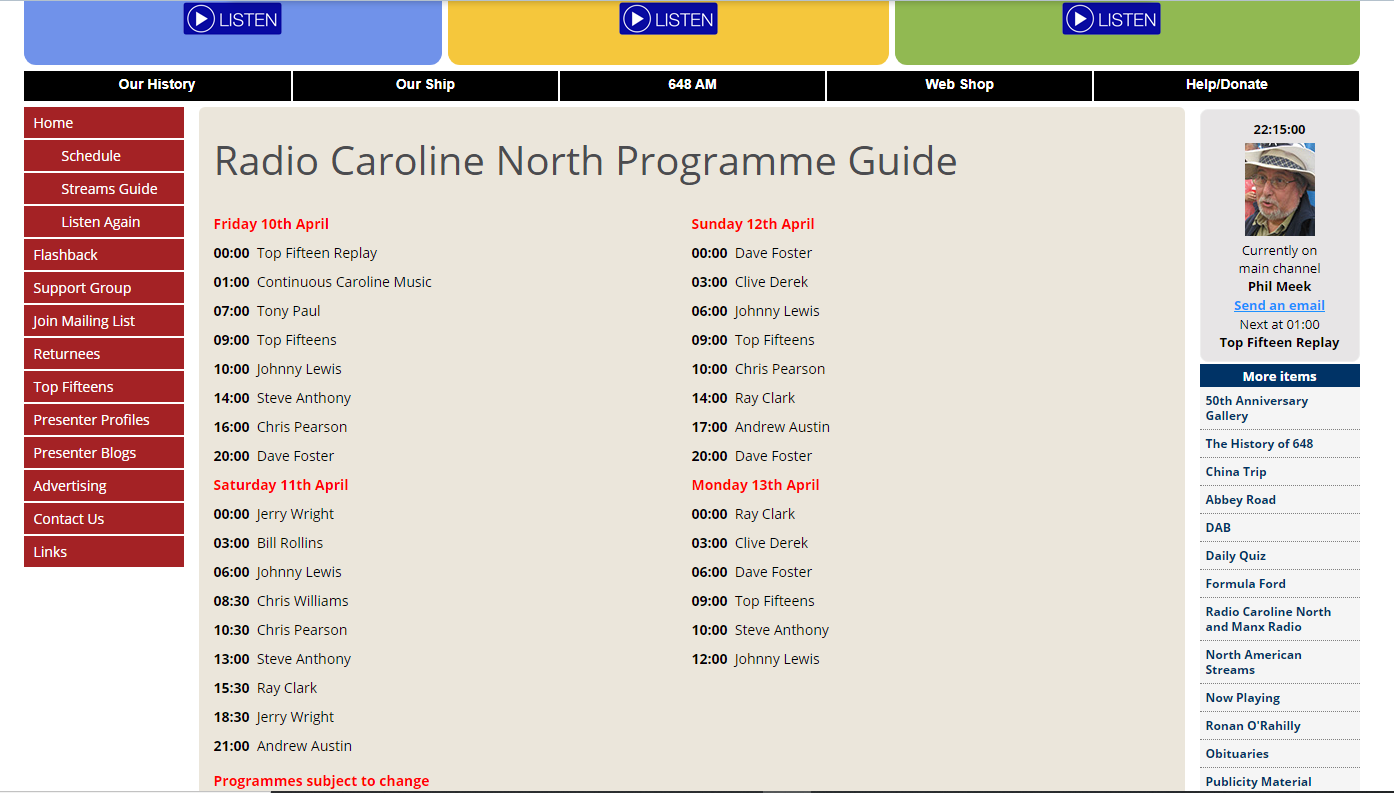
Task: Play the LISTEN button on the yellow panel
Action: pos(668,19)
